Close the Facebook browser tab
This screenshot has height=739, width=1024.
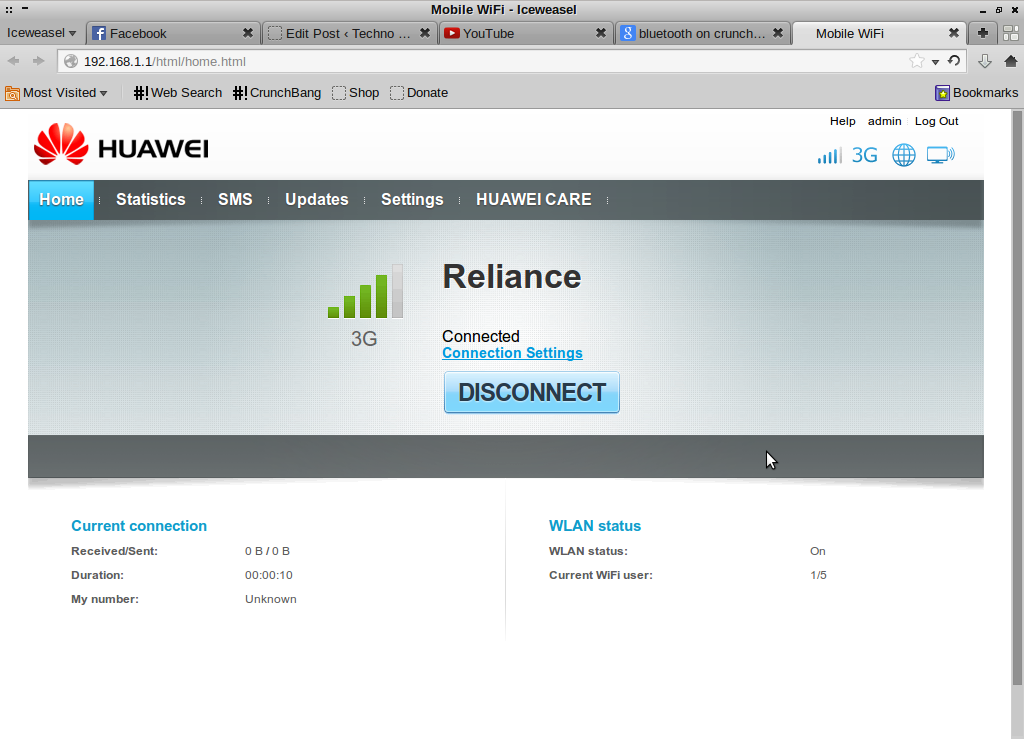pos(248,33)
